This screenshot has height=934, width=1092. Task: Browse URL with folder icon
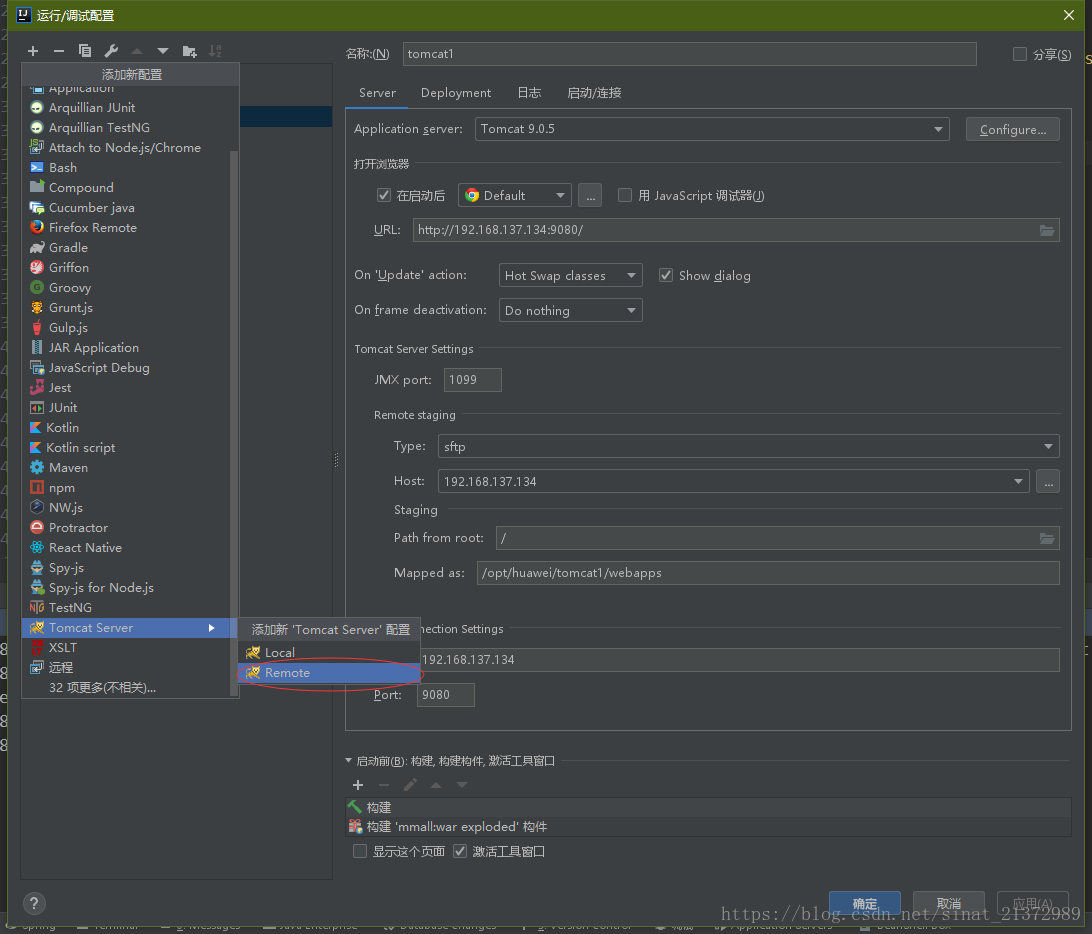click(x=1046, y=230)
